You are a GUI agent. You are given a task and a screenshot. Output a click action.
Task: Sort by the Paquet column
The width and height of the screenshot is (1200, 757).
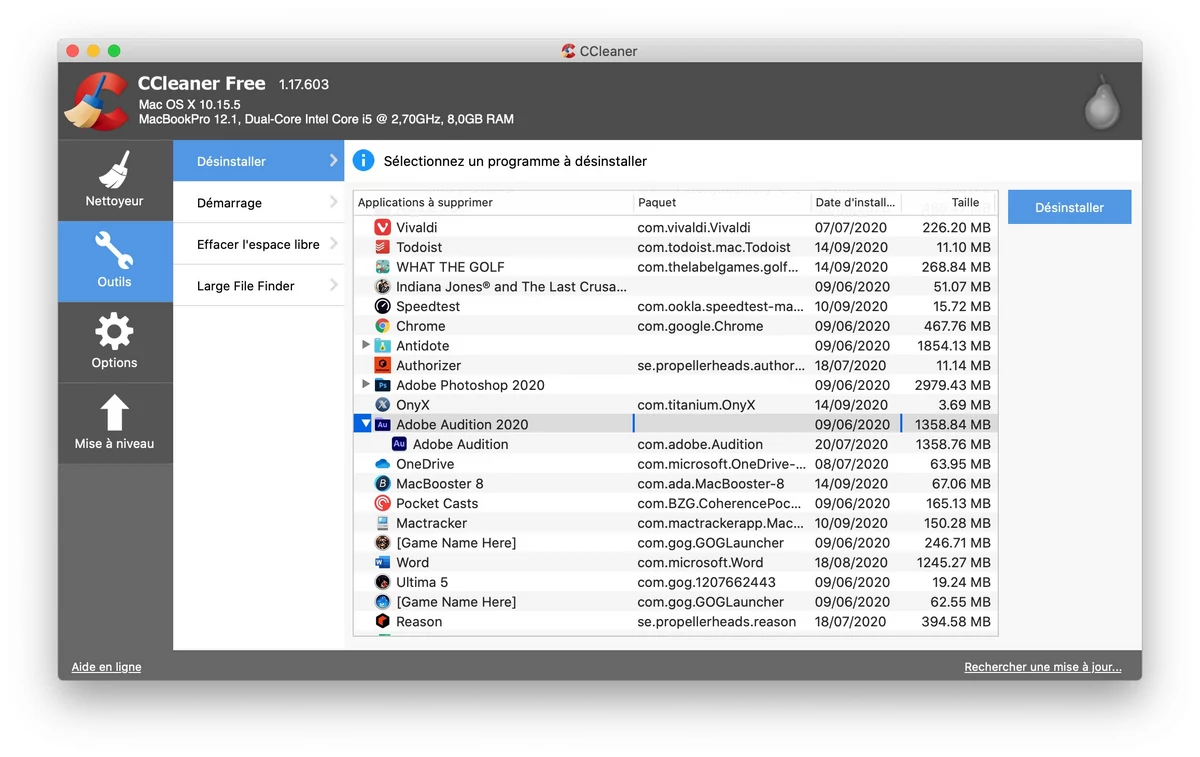pyautogui.click(x=722, y=203)
